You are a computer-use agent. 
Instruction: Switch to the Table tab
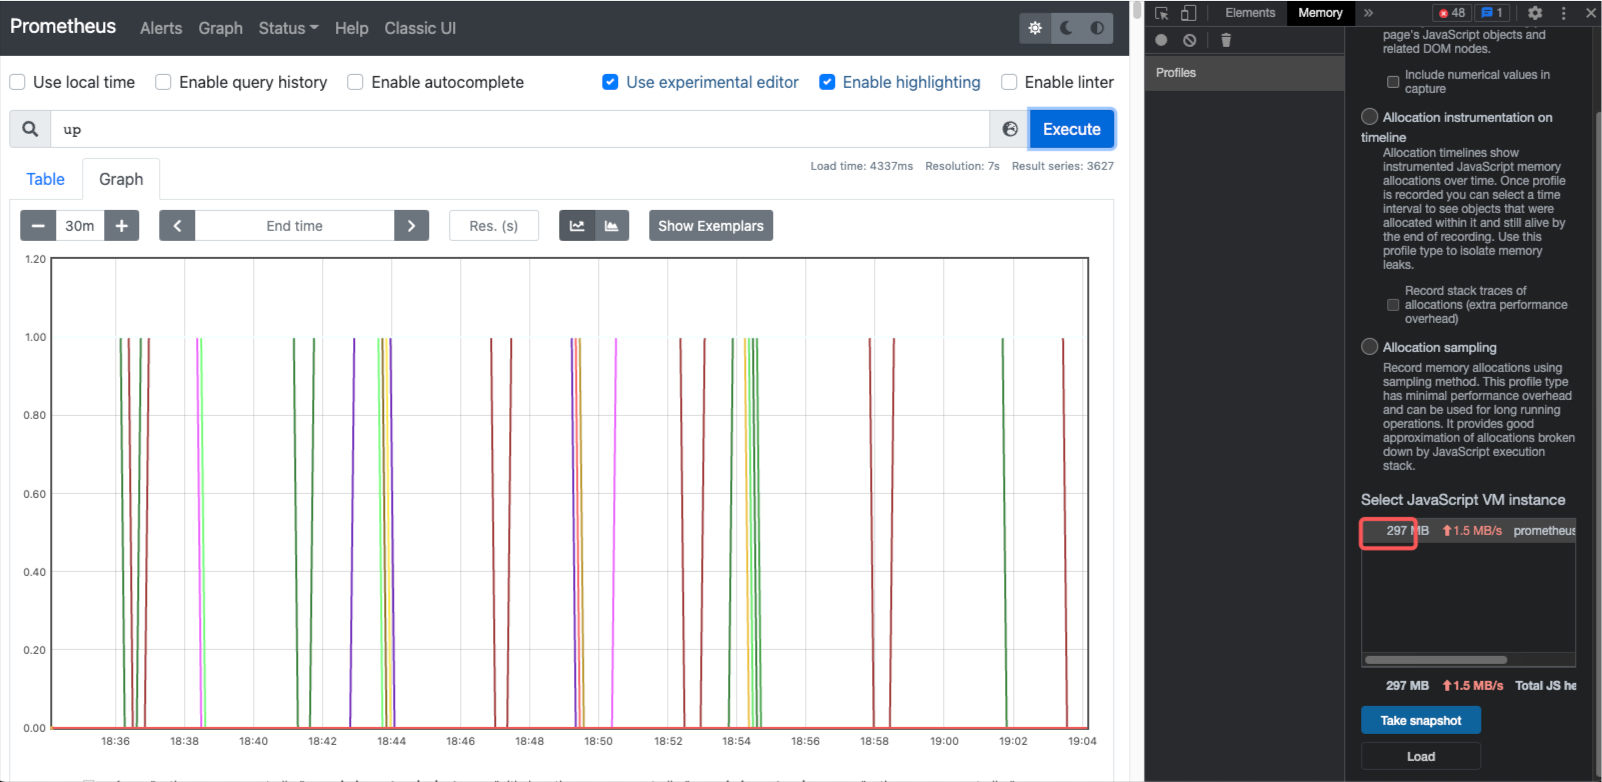pyautogui.click(x=45, y=179)
